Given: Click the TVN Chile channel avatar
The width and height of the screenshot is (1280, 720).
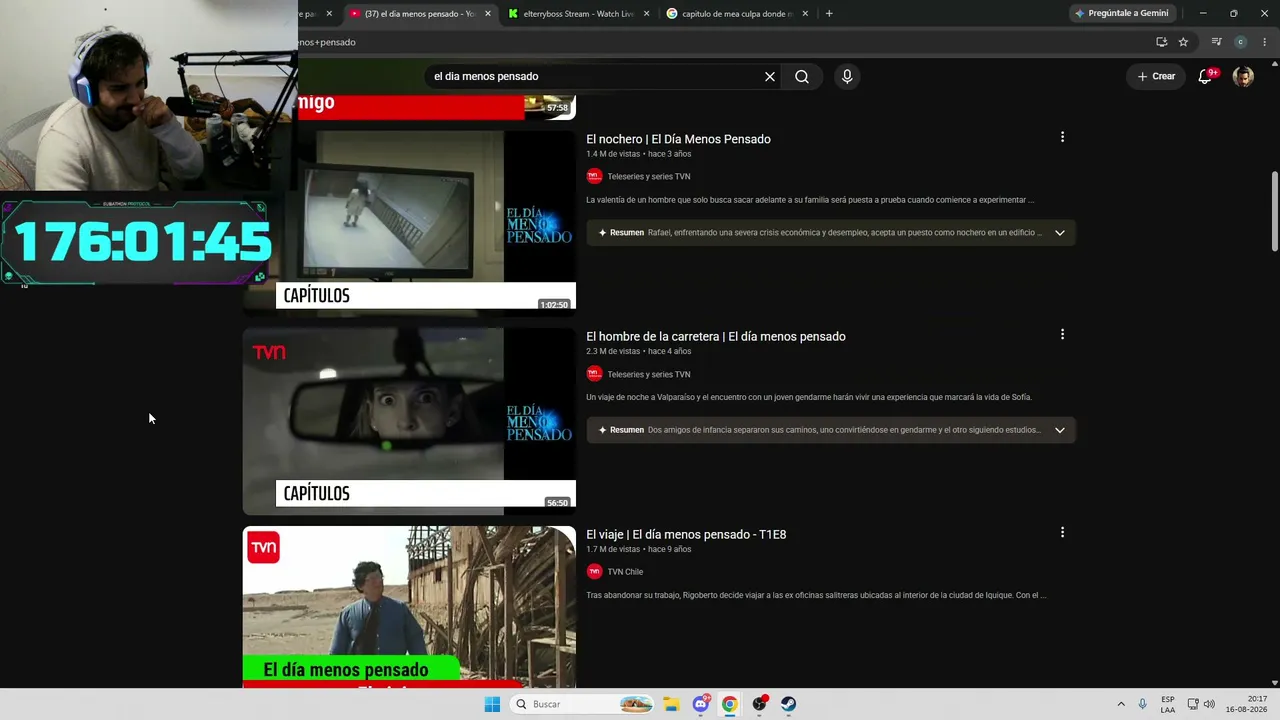Looking at the screenshot, I should (594, 572).
